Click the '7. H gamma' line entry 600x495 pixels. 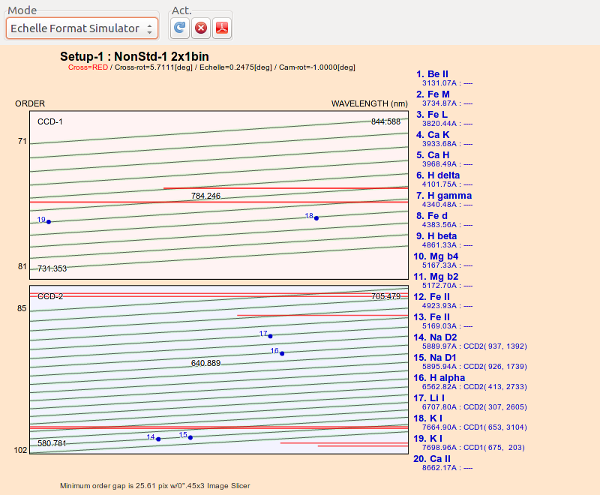point(444,200)
